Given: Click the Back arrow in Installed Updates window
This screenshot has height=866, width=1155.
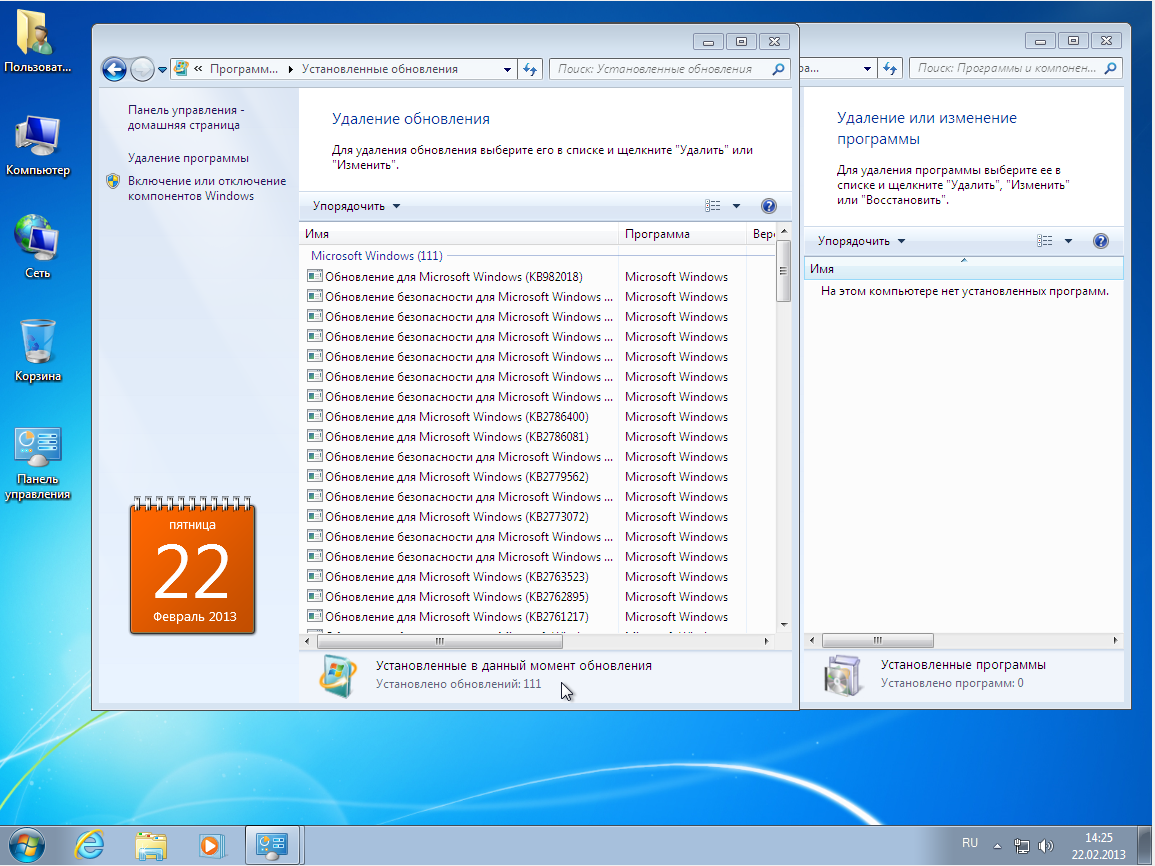Looking at the screenshot, I should [114, 69].
